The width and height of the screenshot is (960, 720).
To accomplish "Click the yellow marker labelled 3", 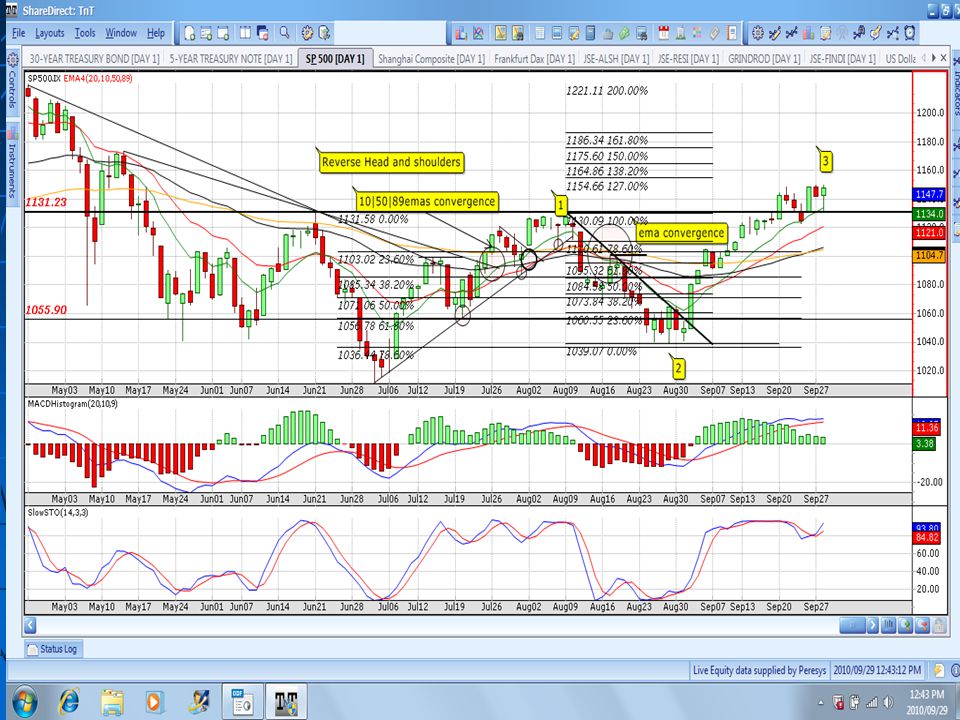I will coord(826,162).
